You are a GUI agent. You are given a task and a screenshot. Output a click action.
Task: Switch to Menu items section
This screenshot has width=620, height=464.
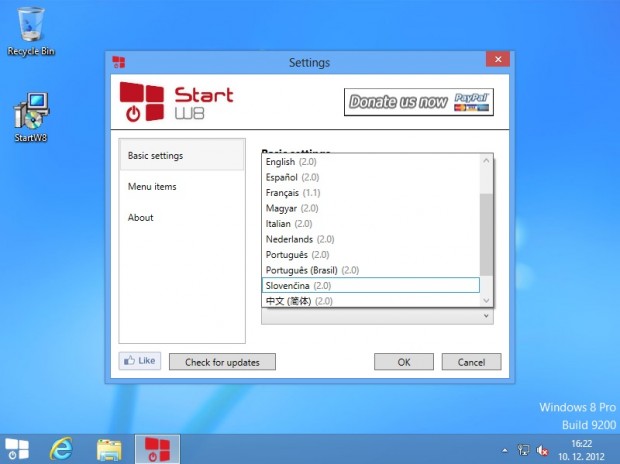pos(182,186)
